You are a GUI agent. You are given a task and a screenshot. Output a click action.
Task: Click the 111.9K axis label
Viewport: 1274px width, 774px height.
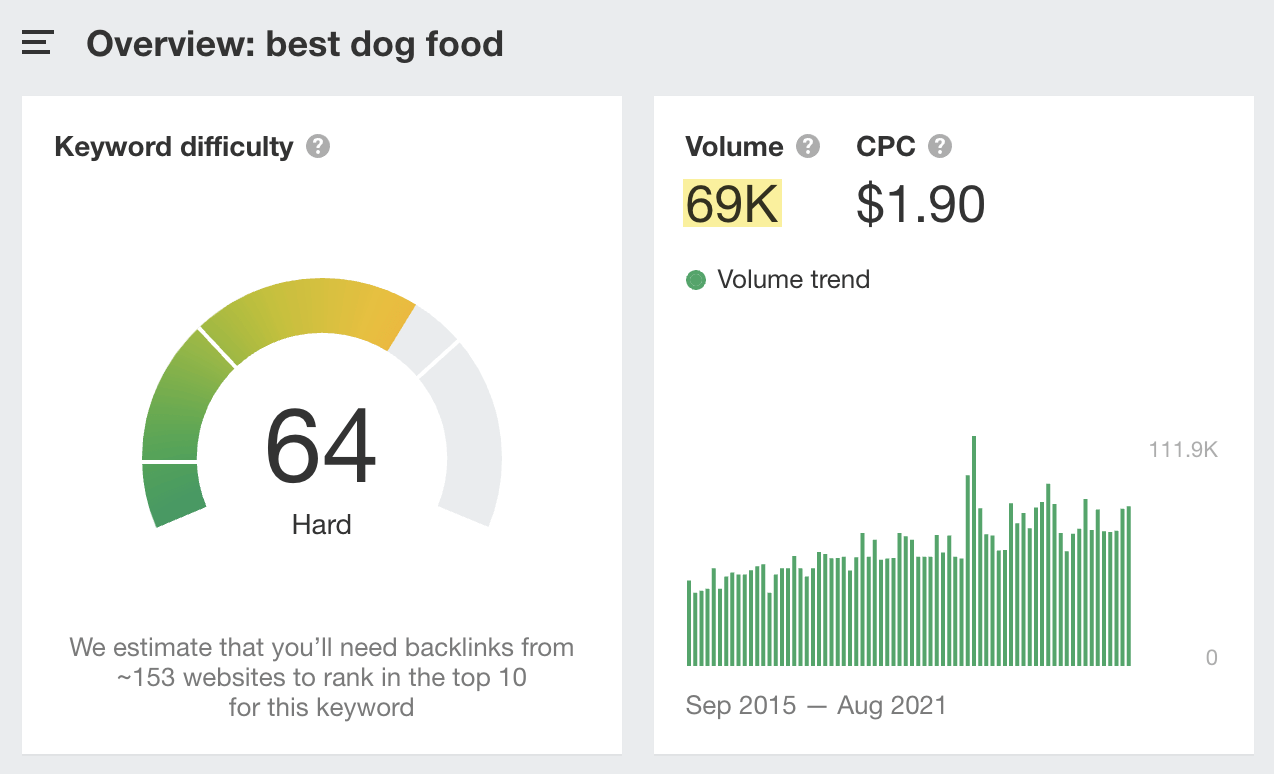pos(1183,451)
